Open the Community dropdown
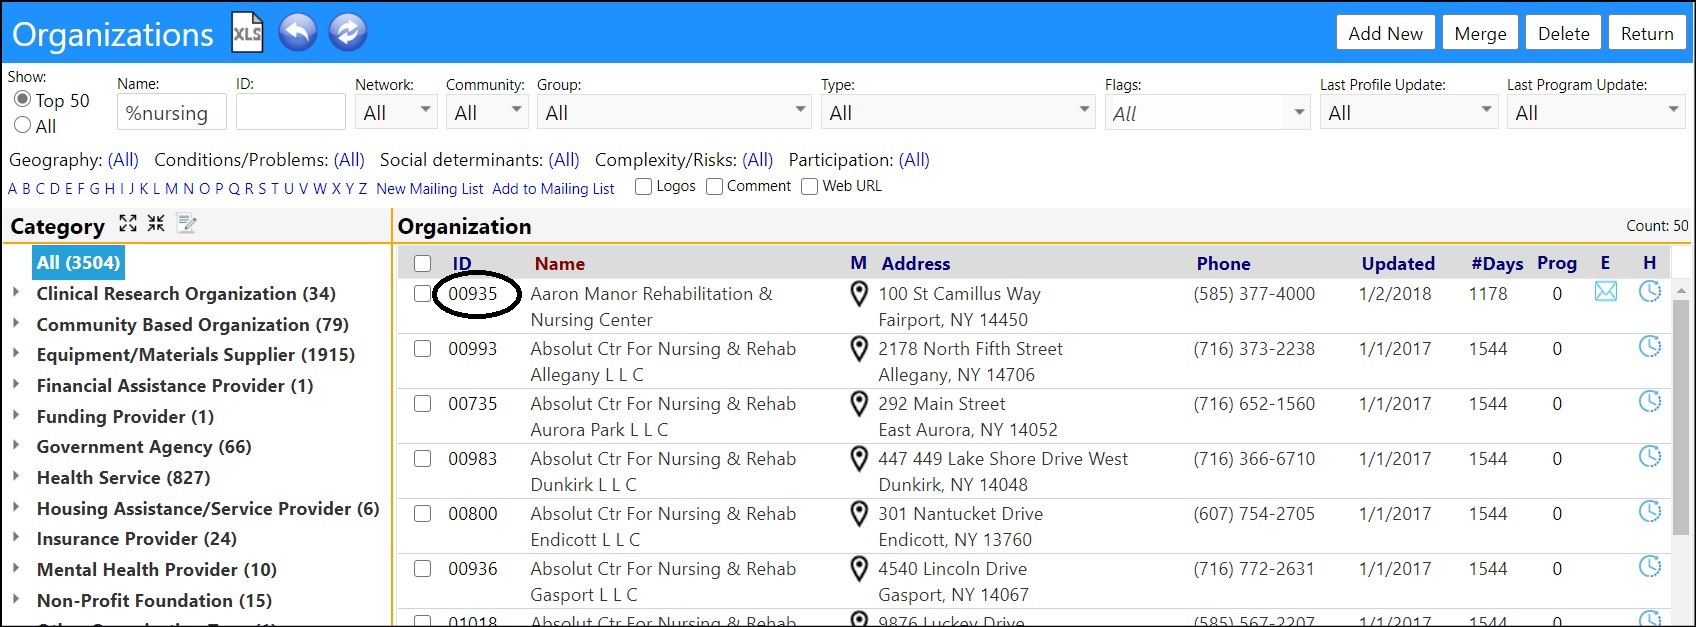 [487, 112]
